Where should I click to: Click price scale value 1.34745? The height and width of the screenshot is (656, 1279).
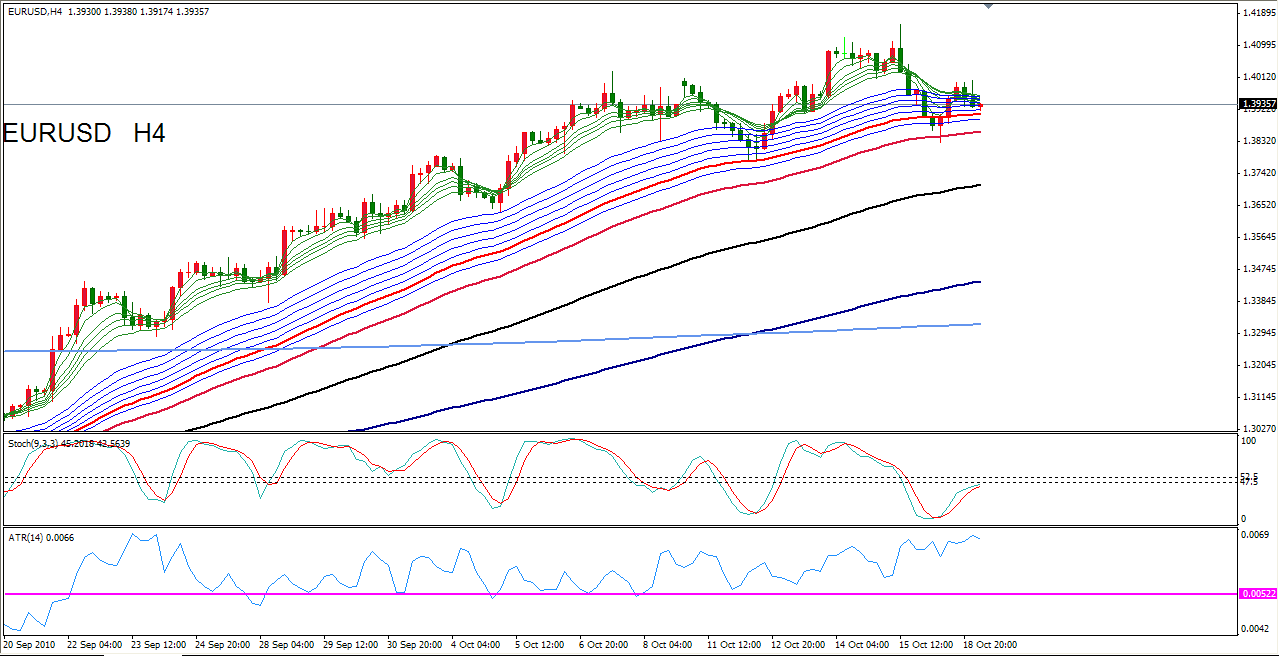(x=1258, y=269)
